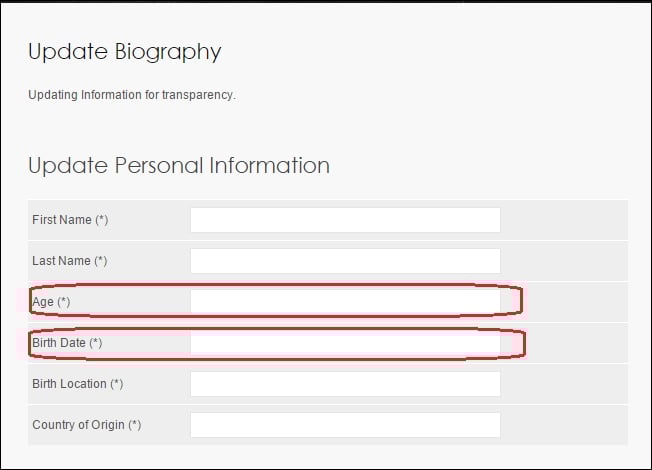This screenshot has width=652, height=470.
Task: Click the required asterisk beside First Name
Action: 102,220
